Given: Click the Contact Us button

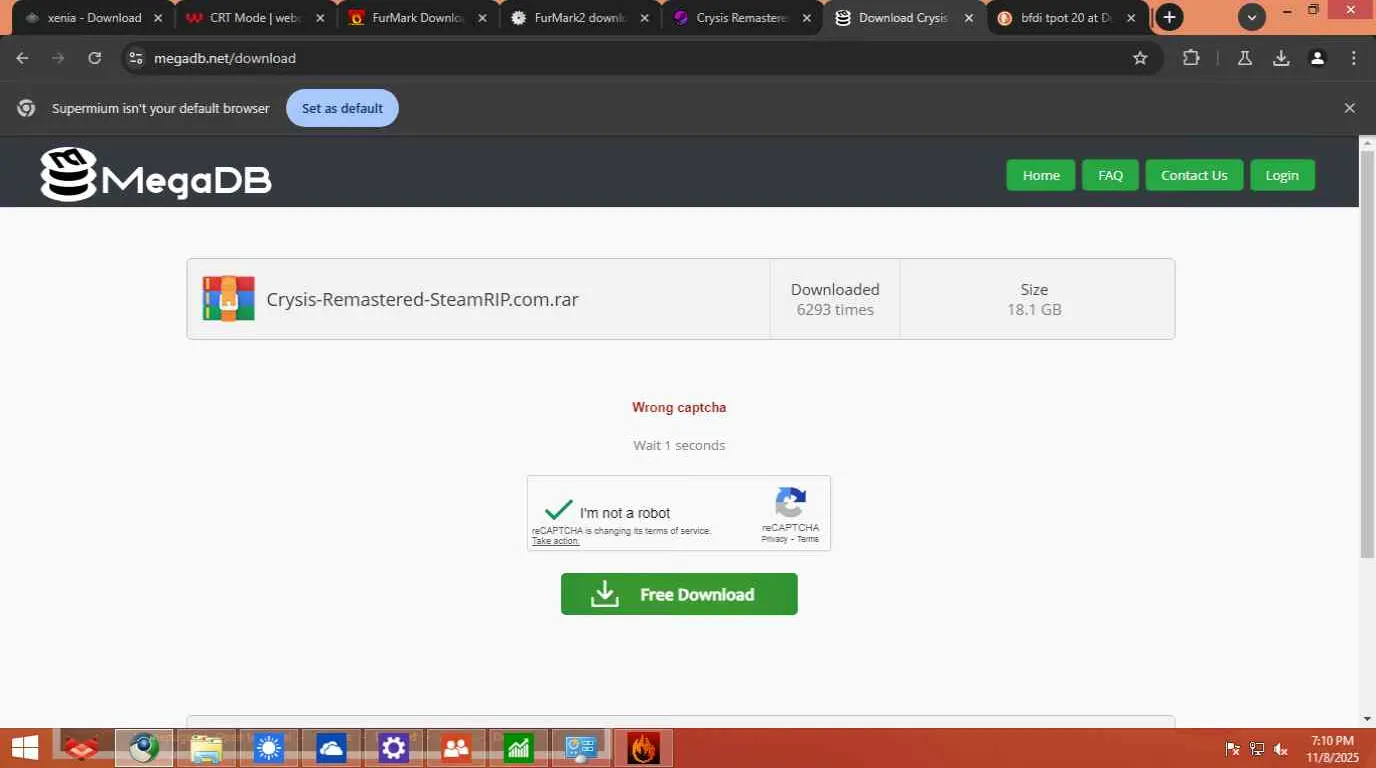Looking at the screenshot, I should (x=1194, y=175).
